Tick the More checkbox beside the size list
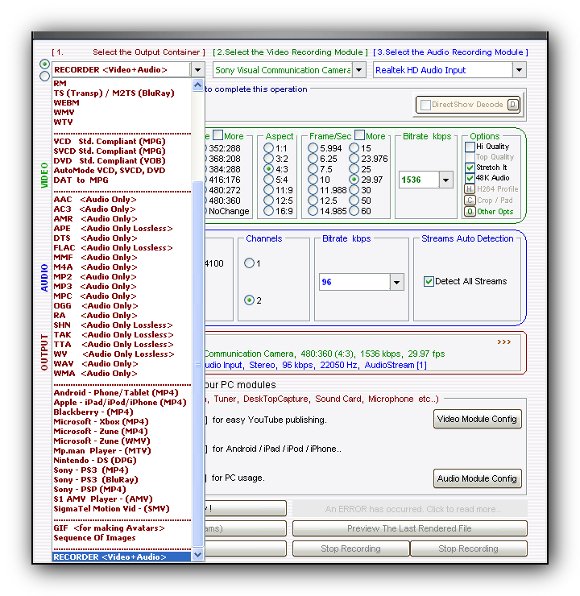This screenshot has width=580, height=596. (218, 135)
